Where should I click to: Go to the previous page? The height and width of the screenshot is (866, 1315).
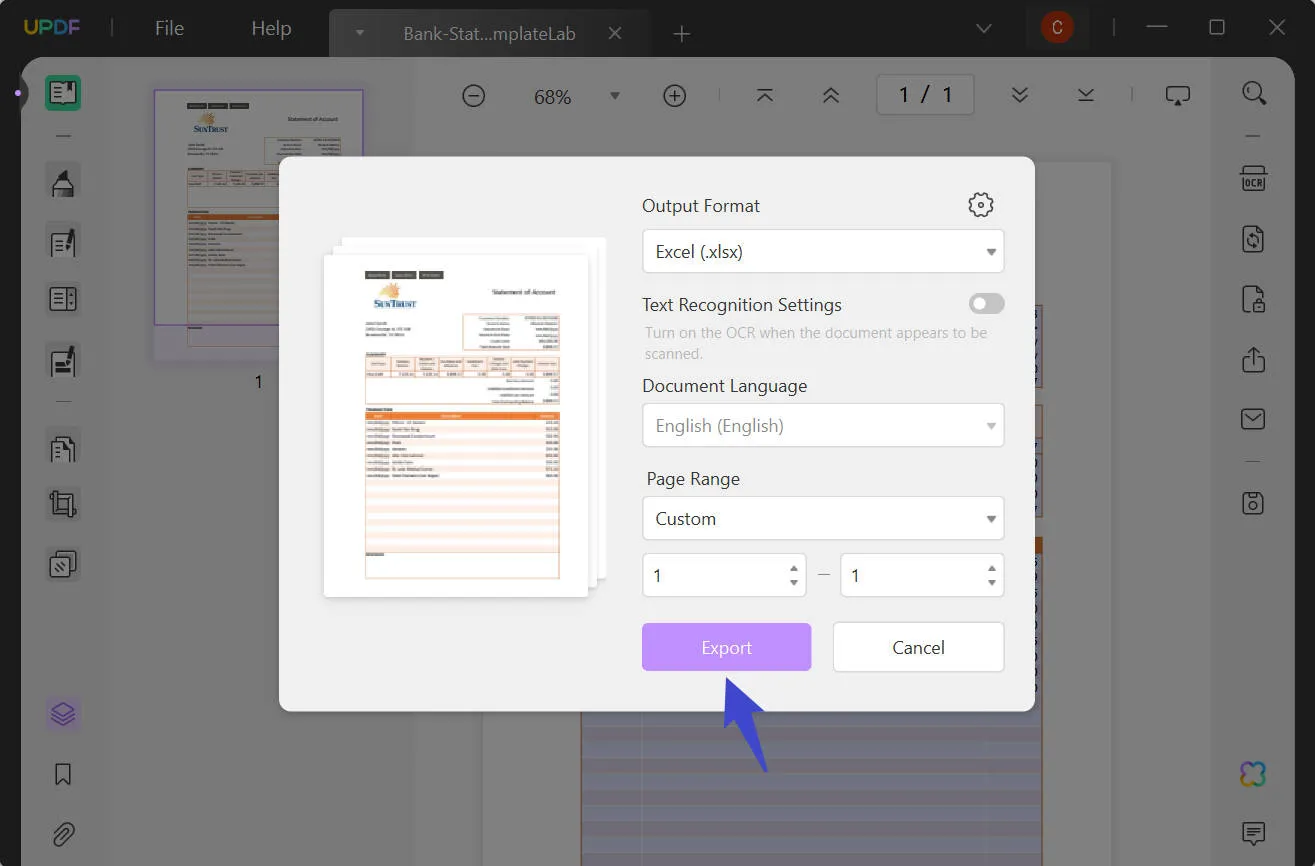coord(831,95)
